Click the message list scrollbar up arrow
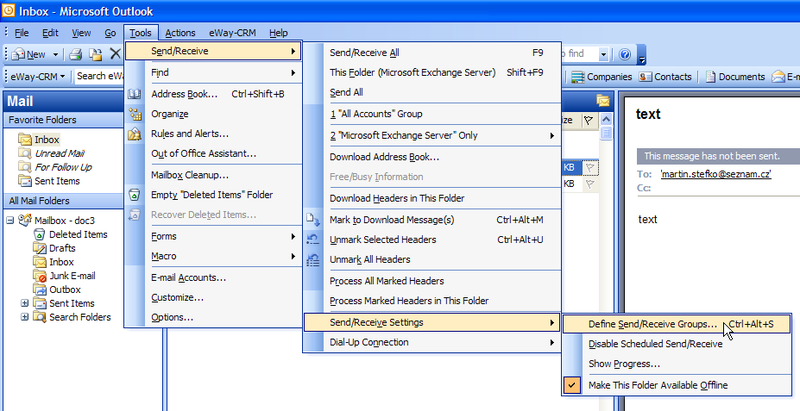Viewport: 800px width, 411px height. click(x=606, y=119)
